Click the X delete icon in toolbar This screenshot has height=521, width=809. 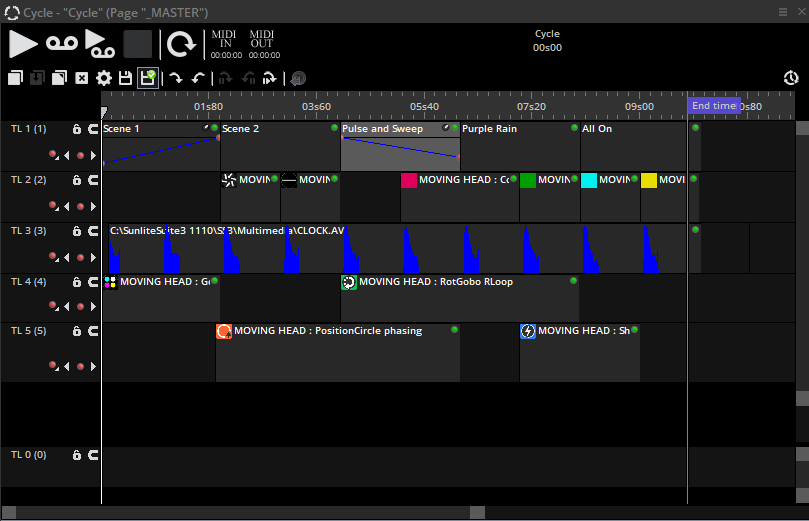(x=82, y=78)
